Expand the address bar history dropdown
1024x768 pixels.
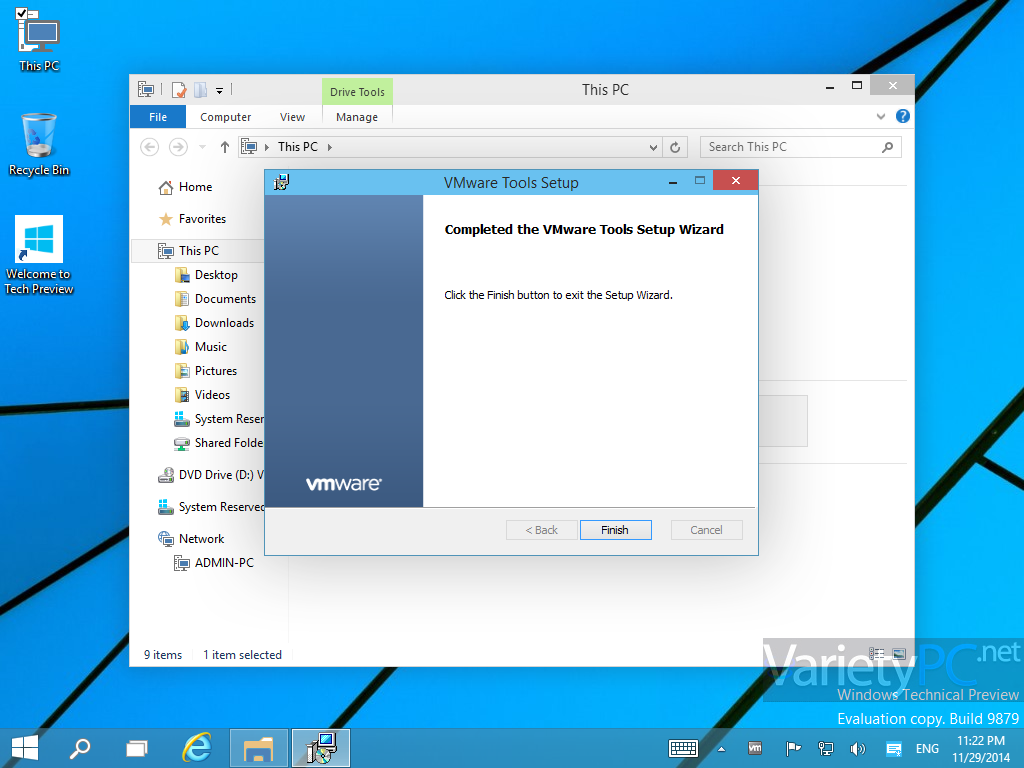point(653,148)
